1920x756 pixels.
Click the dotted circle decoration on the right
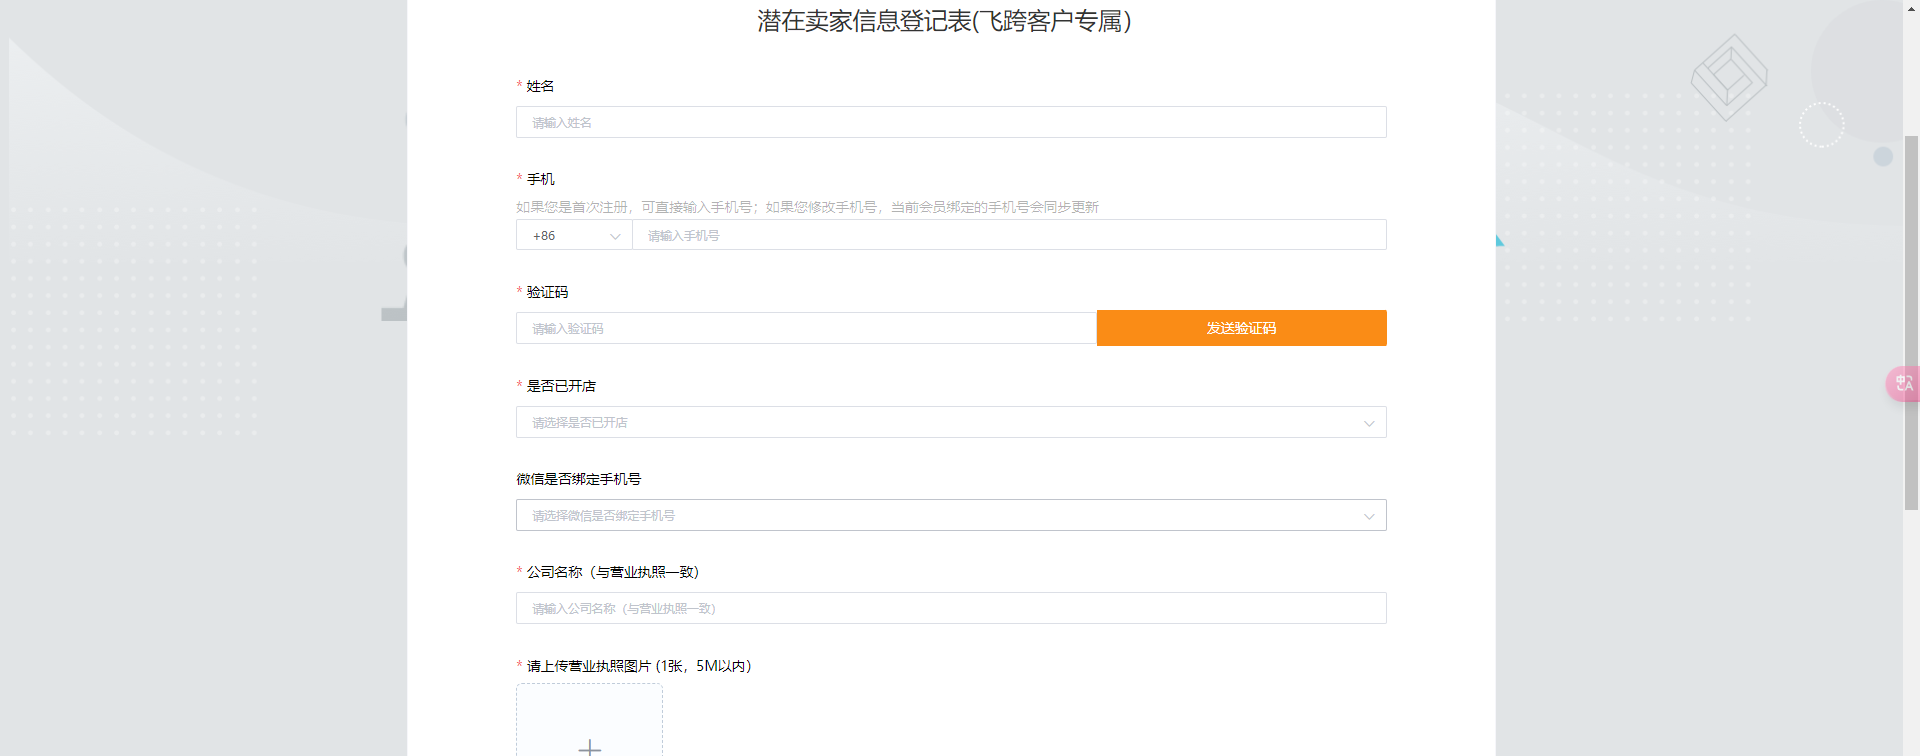click(x=1821, y=125)
